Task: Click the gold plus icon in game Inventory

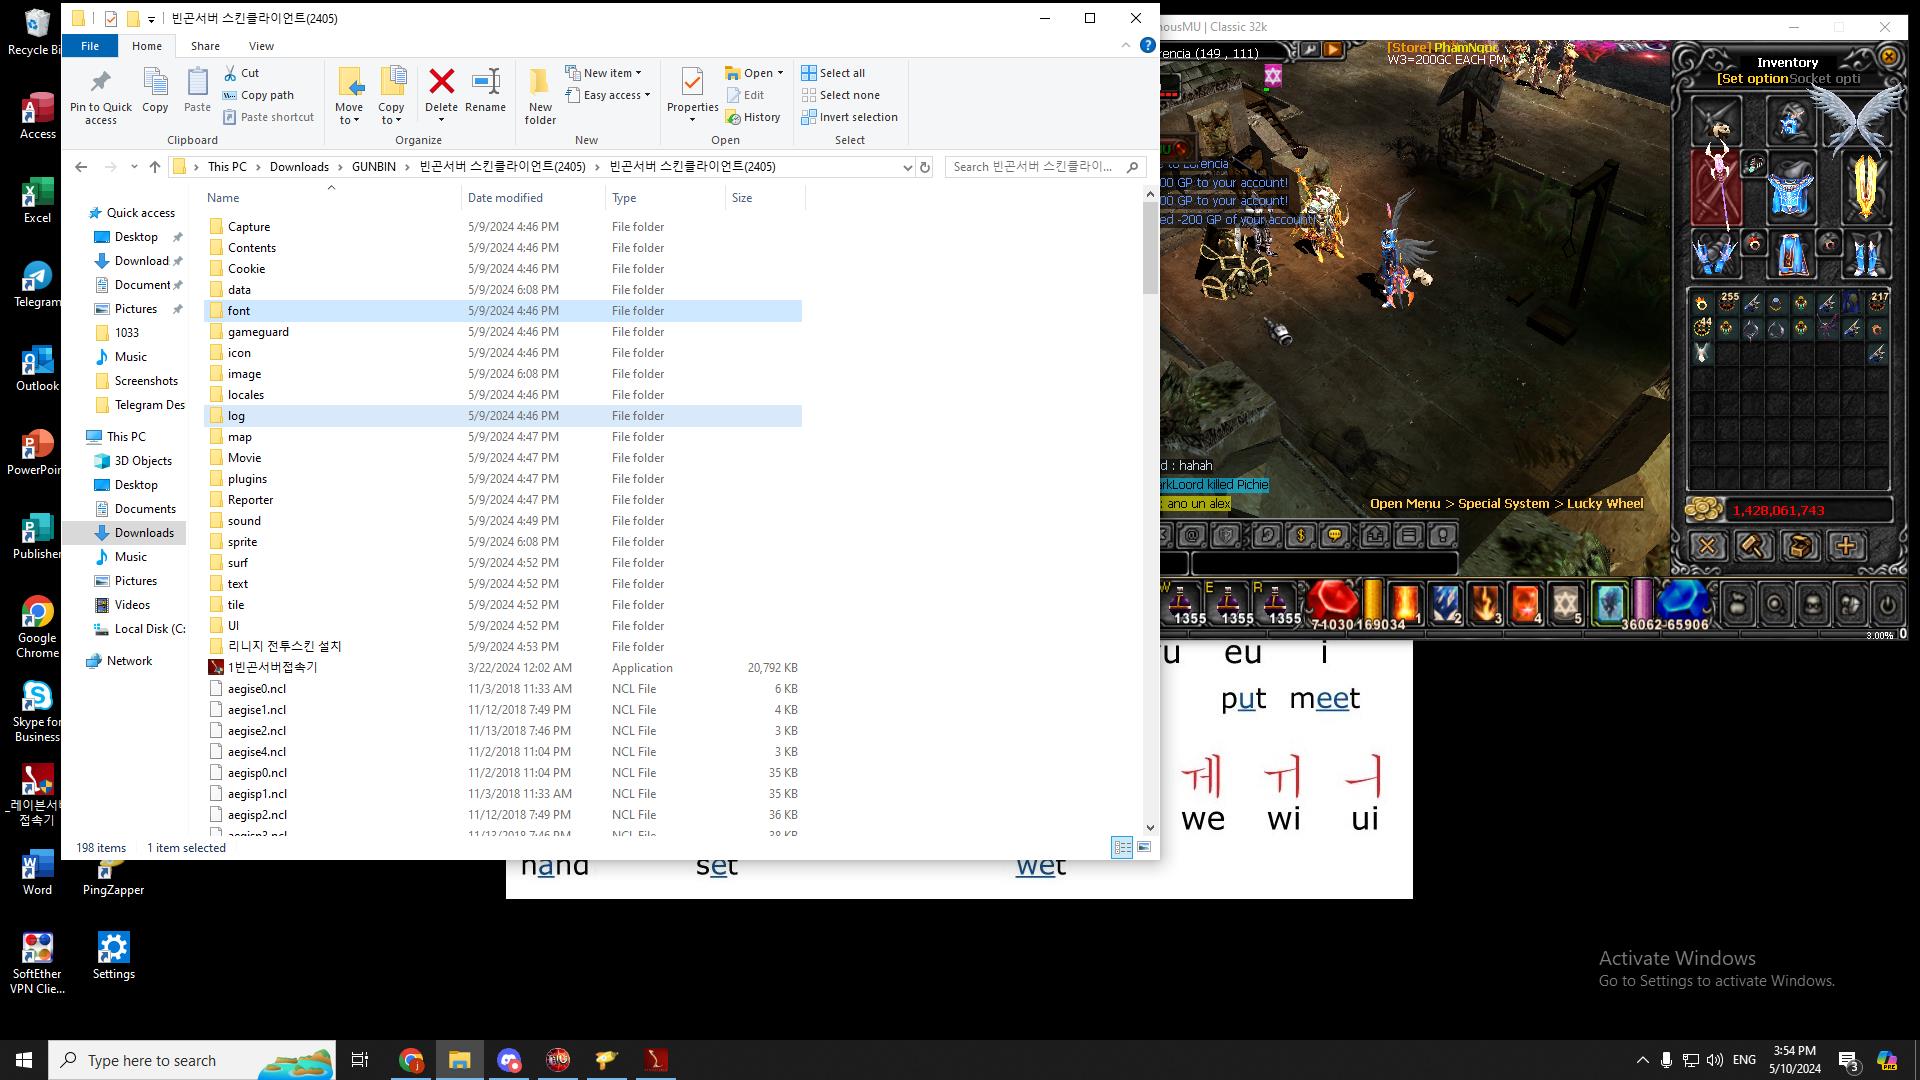Action: 1845,546
